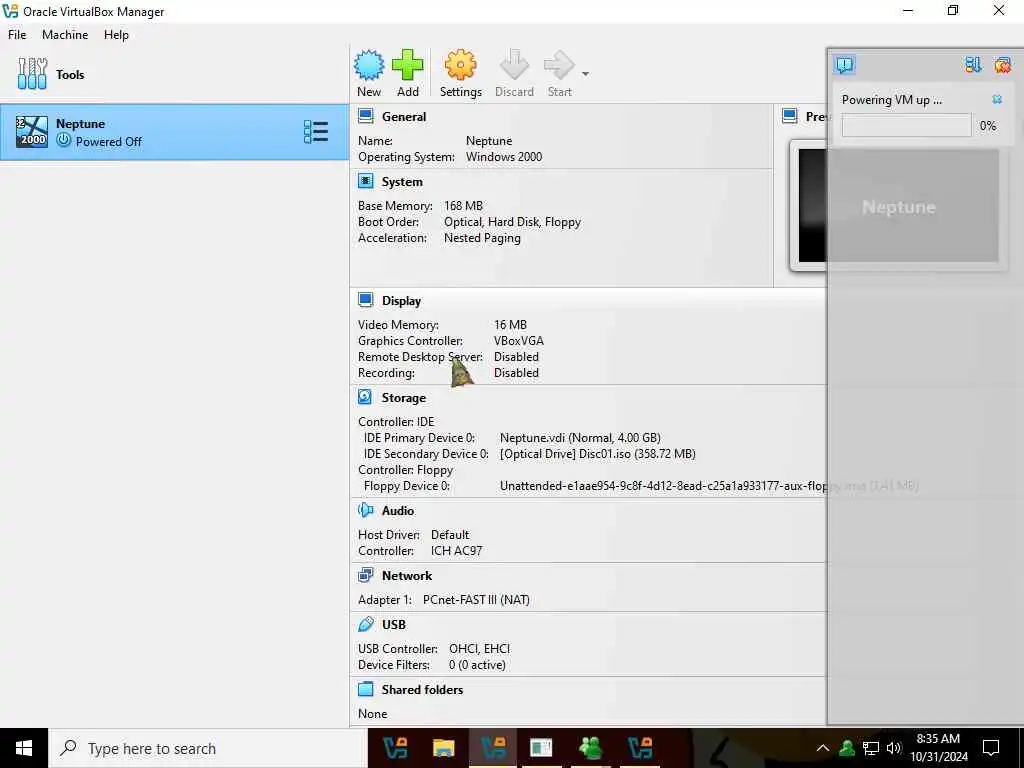Click the Display section screen icon
The image size is (1024, 768).
tap(366, 300)
